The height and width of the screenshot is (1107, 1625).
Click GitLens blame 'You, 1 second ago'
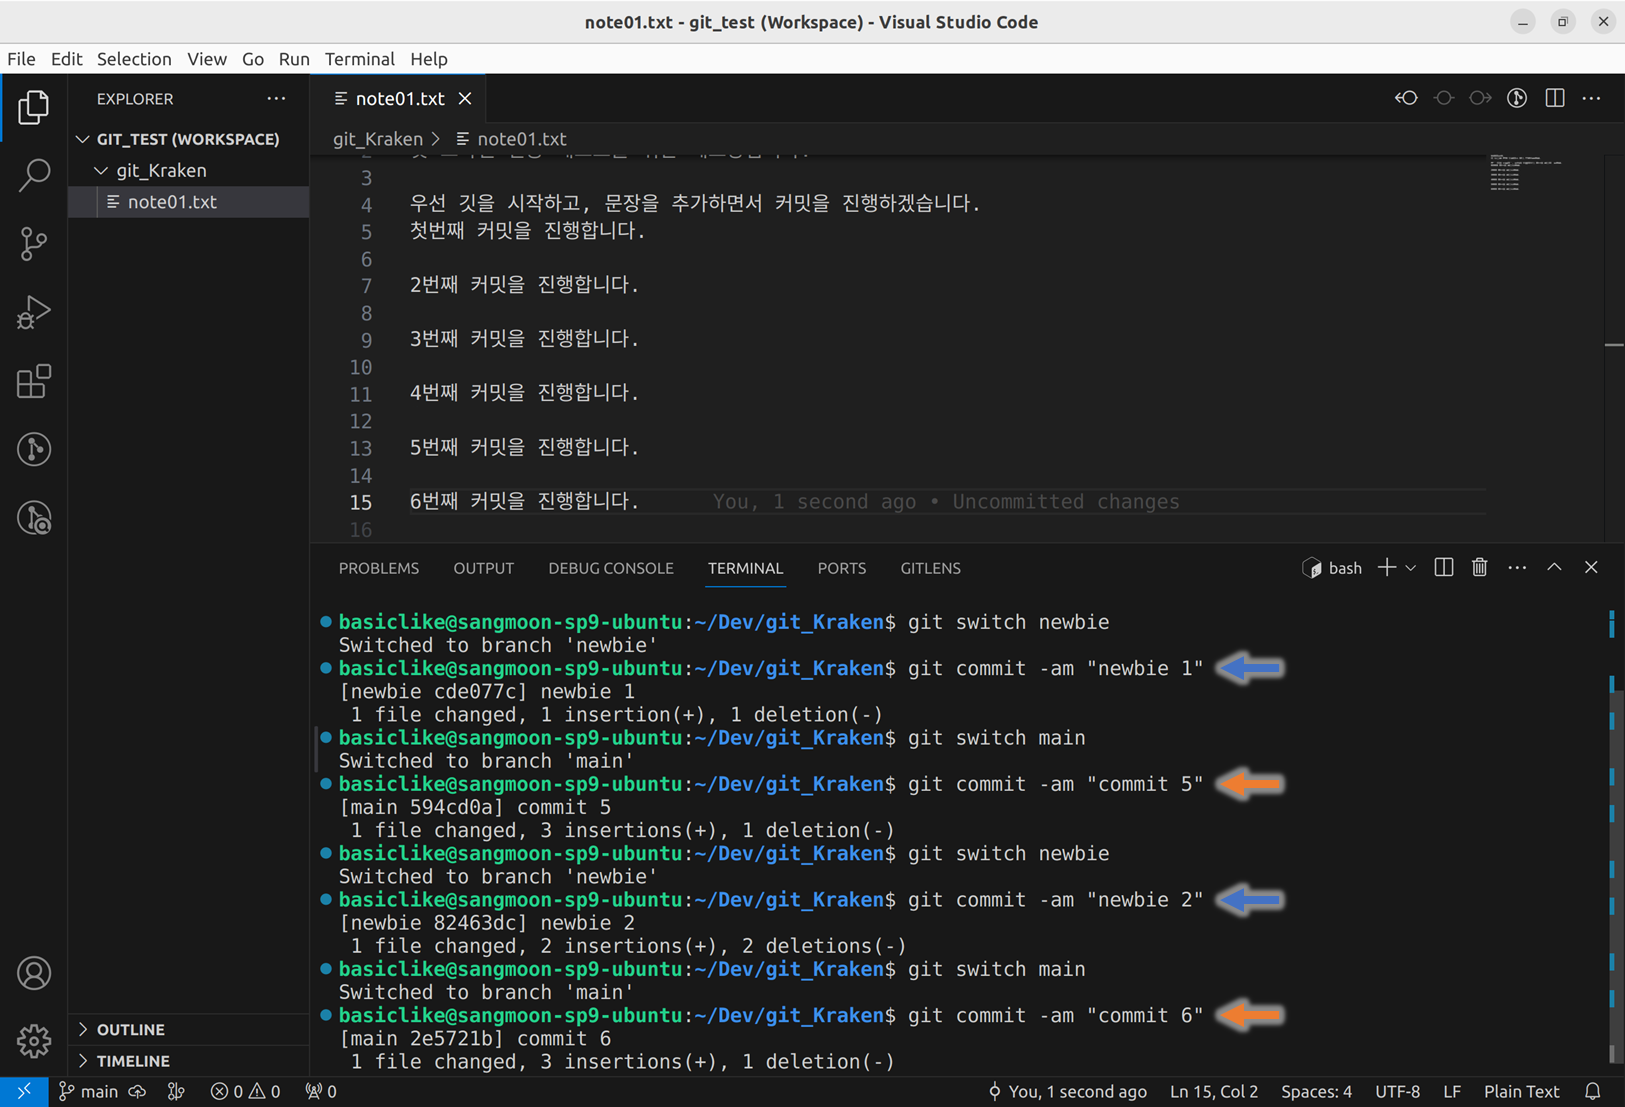point(1067,1092)
